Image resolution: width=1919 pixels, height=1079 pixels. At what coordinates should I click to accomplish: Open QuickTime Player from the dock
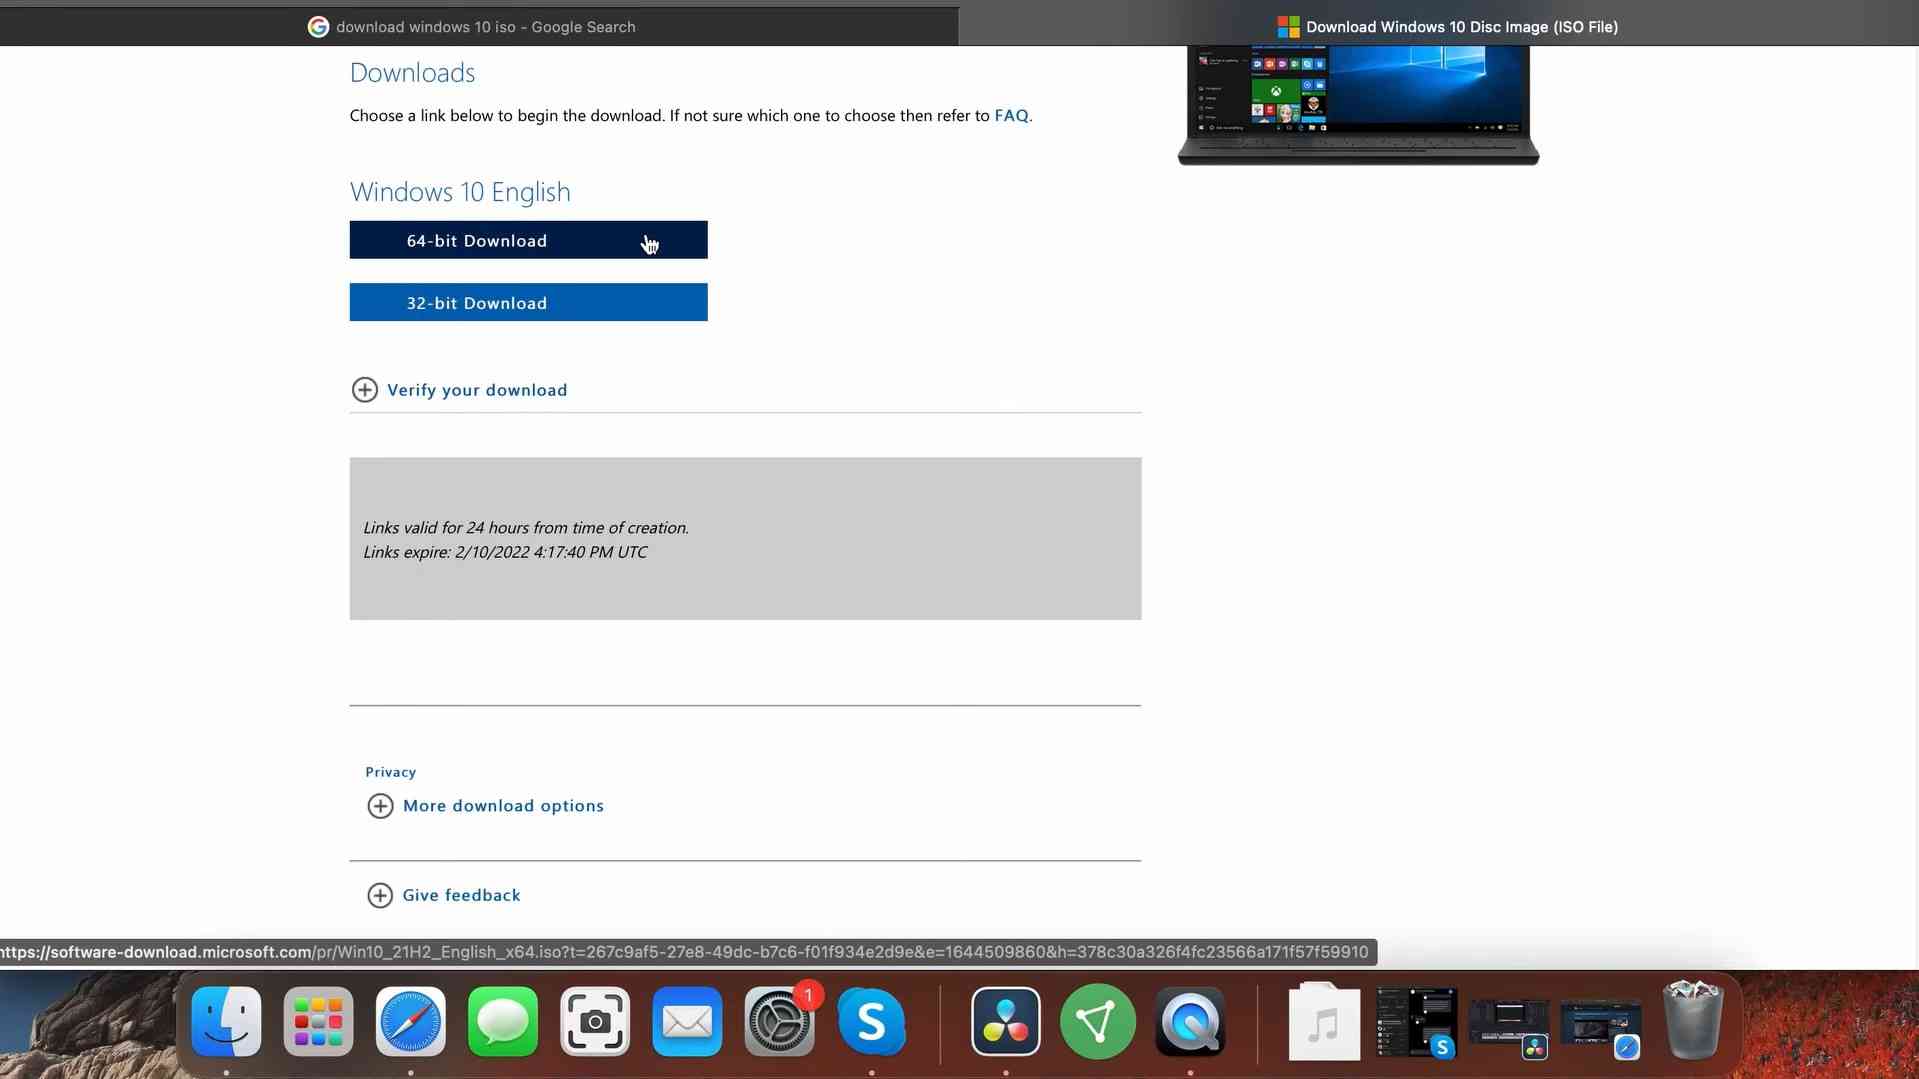coord(1190,1022)
